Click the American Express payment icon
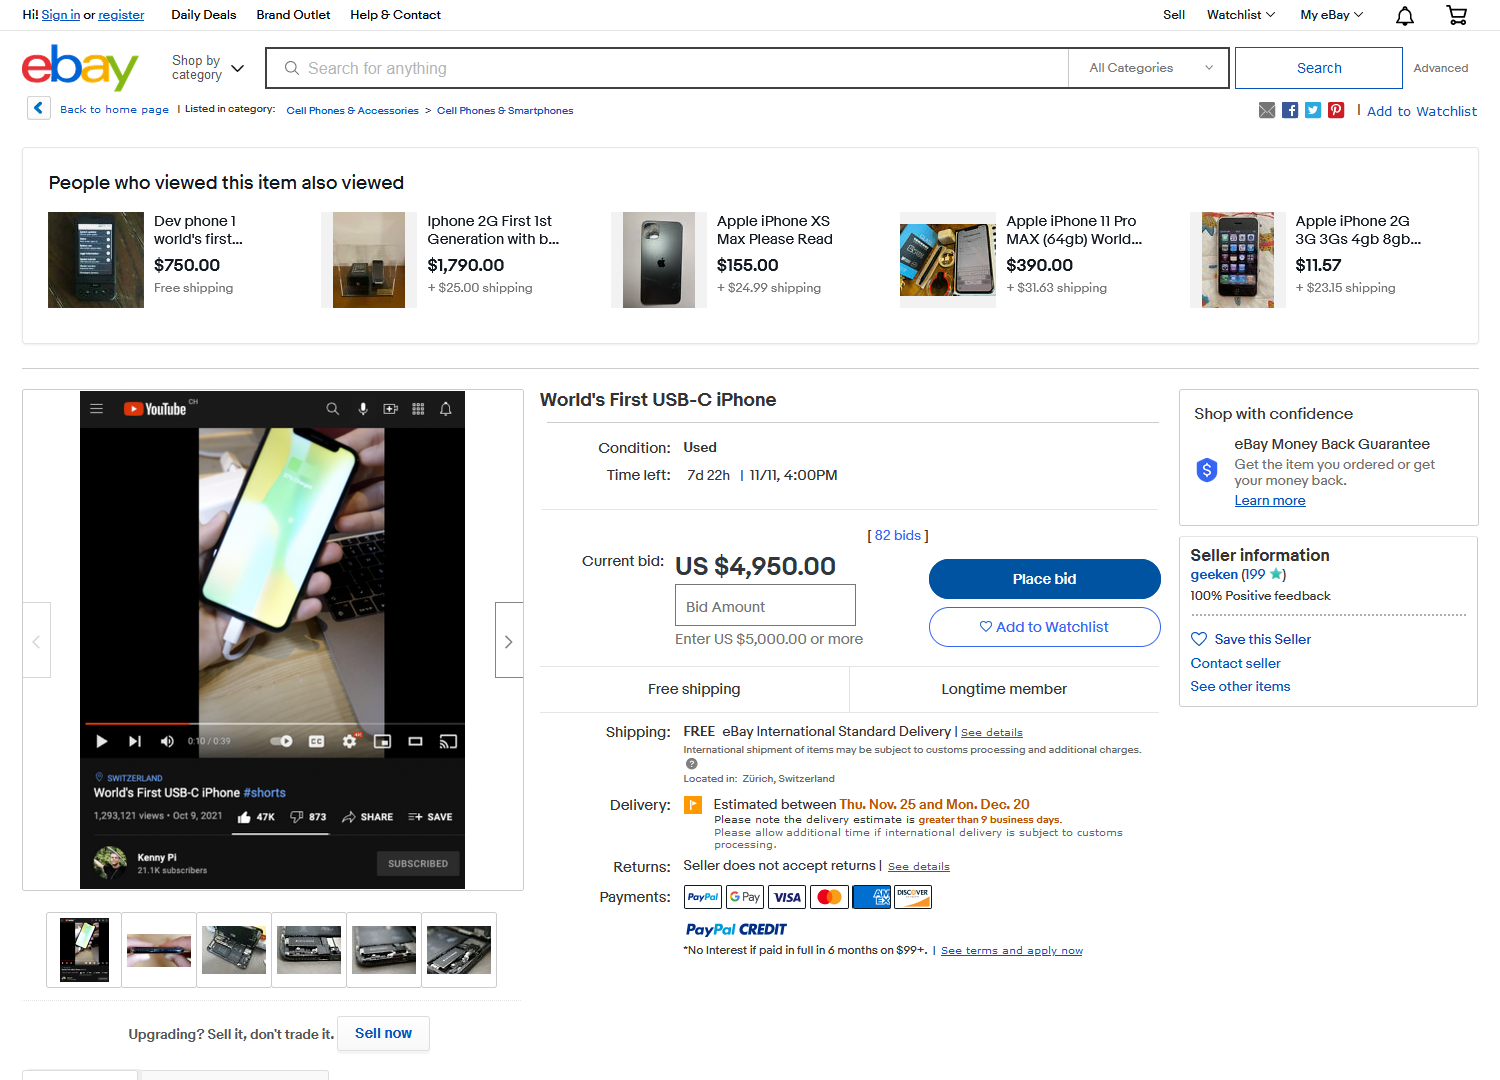1500x1080 pixels. point(871,897)
